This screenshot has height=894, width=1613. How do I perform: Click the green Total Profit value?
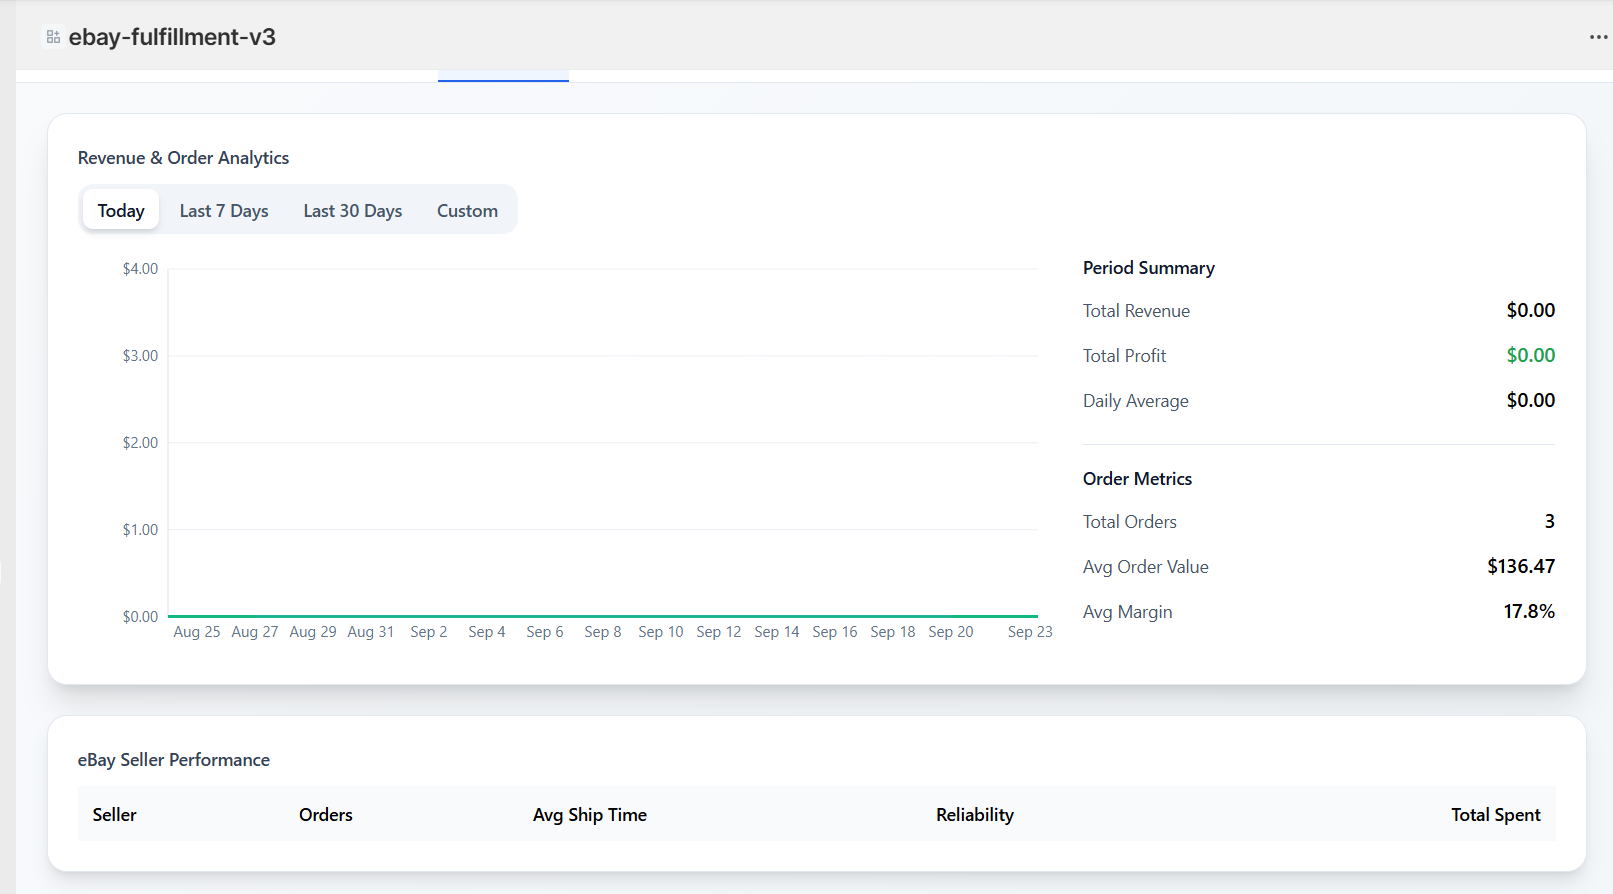click(x=1530, y=355)
